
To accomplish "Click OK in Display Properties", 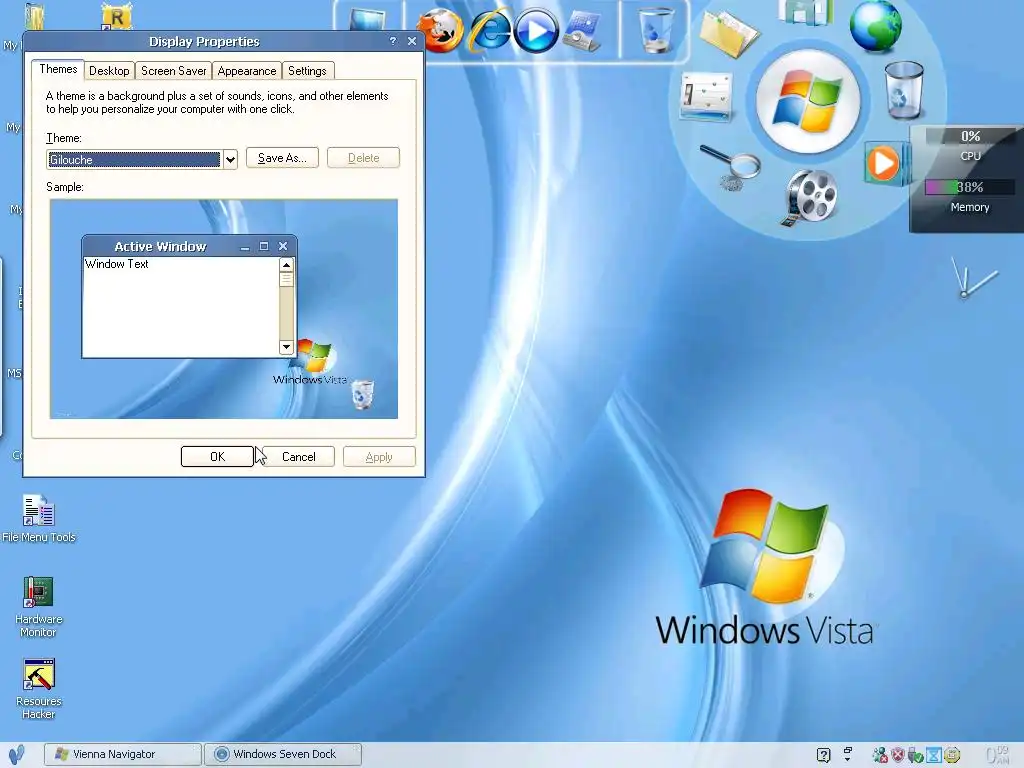I will (x=217, y=456).
